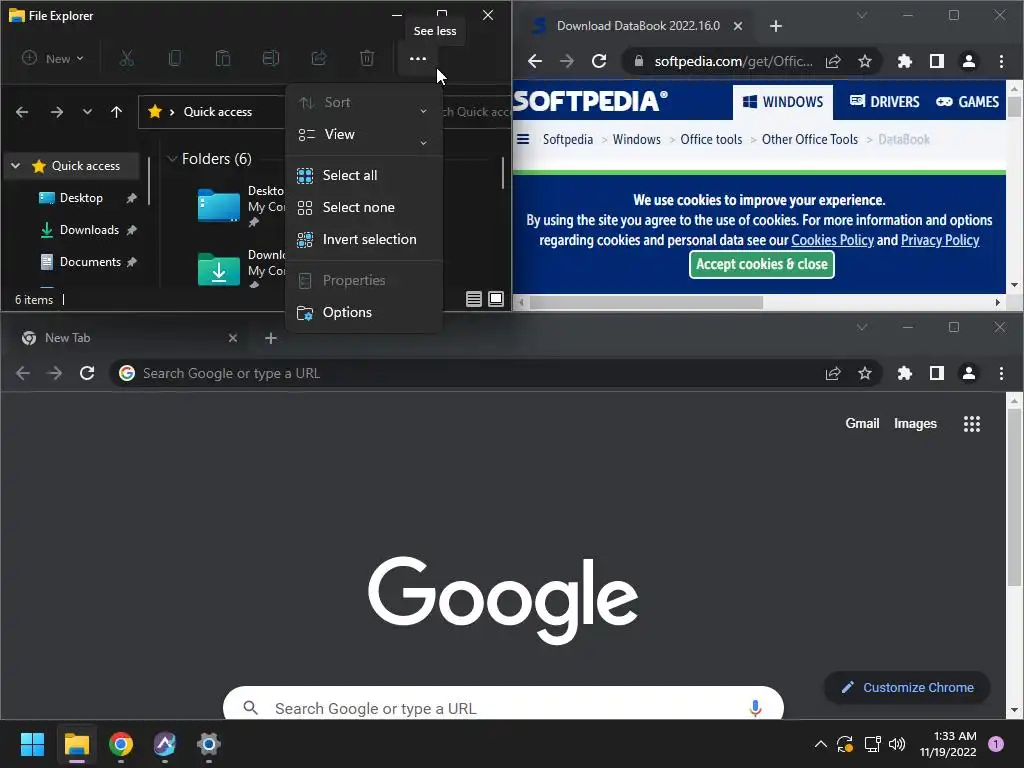Switch to large icons view in File Explorer status bar

[496, 299]
